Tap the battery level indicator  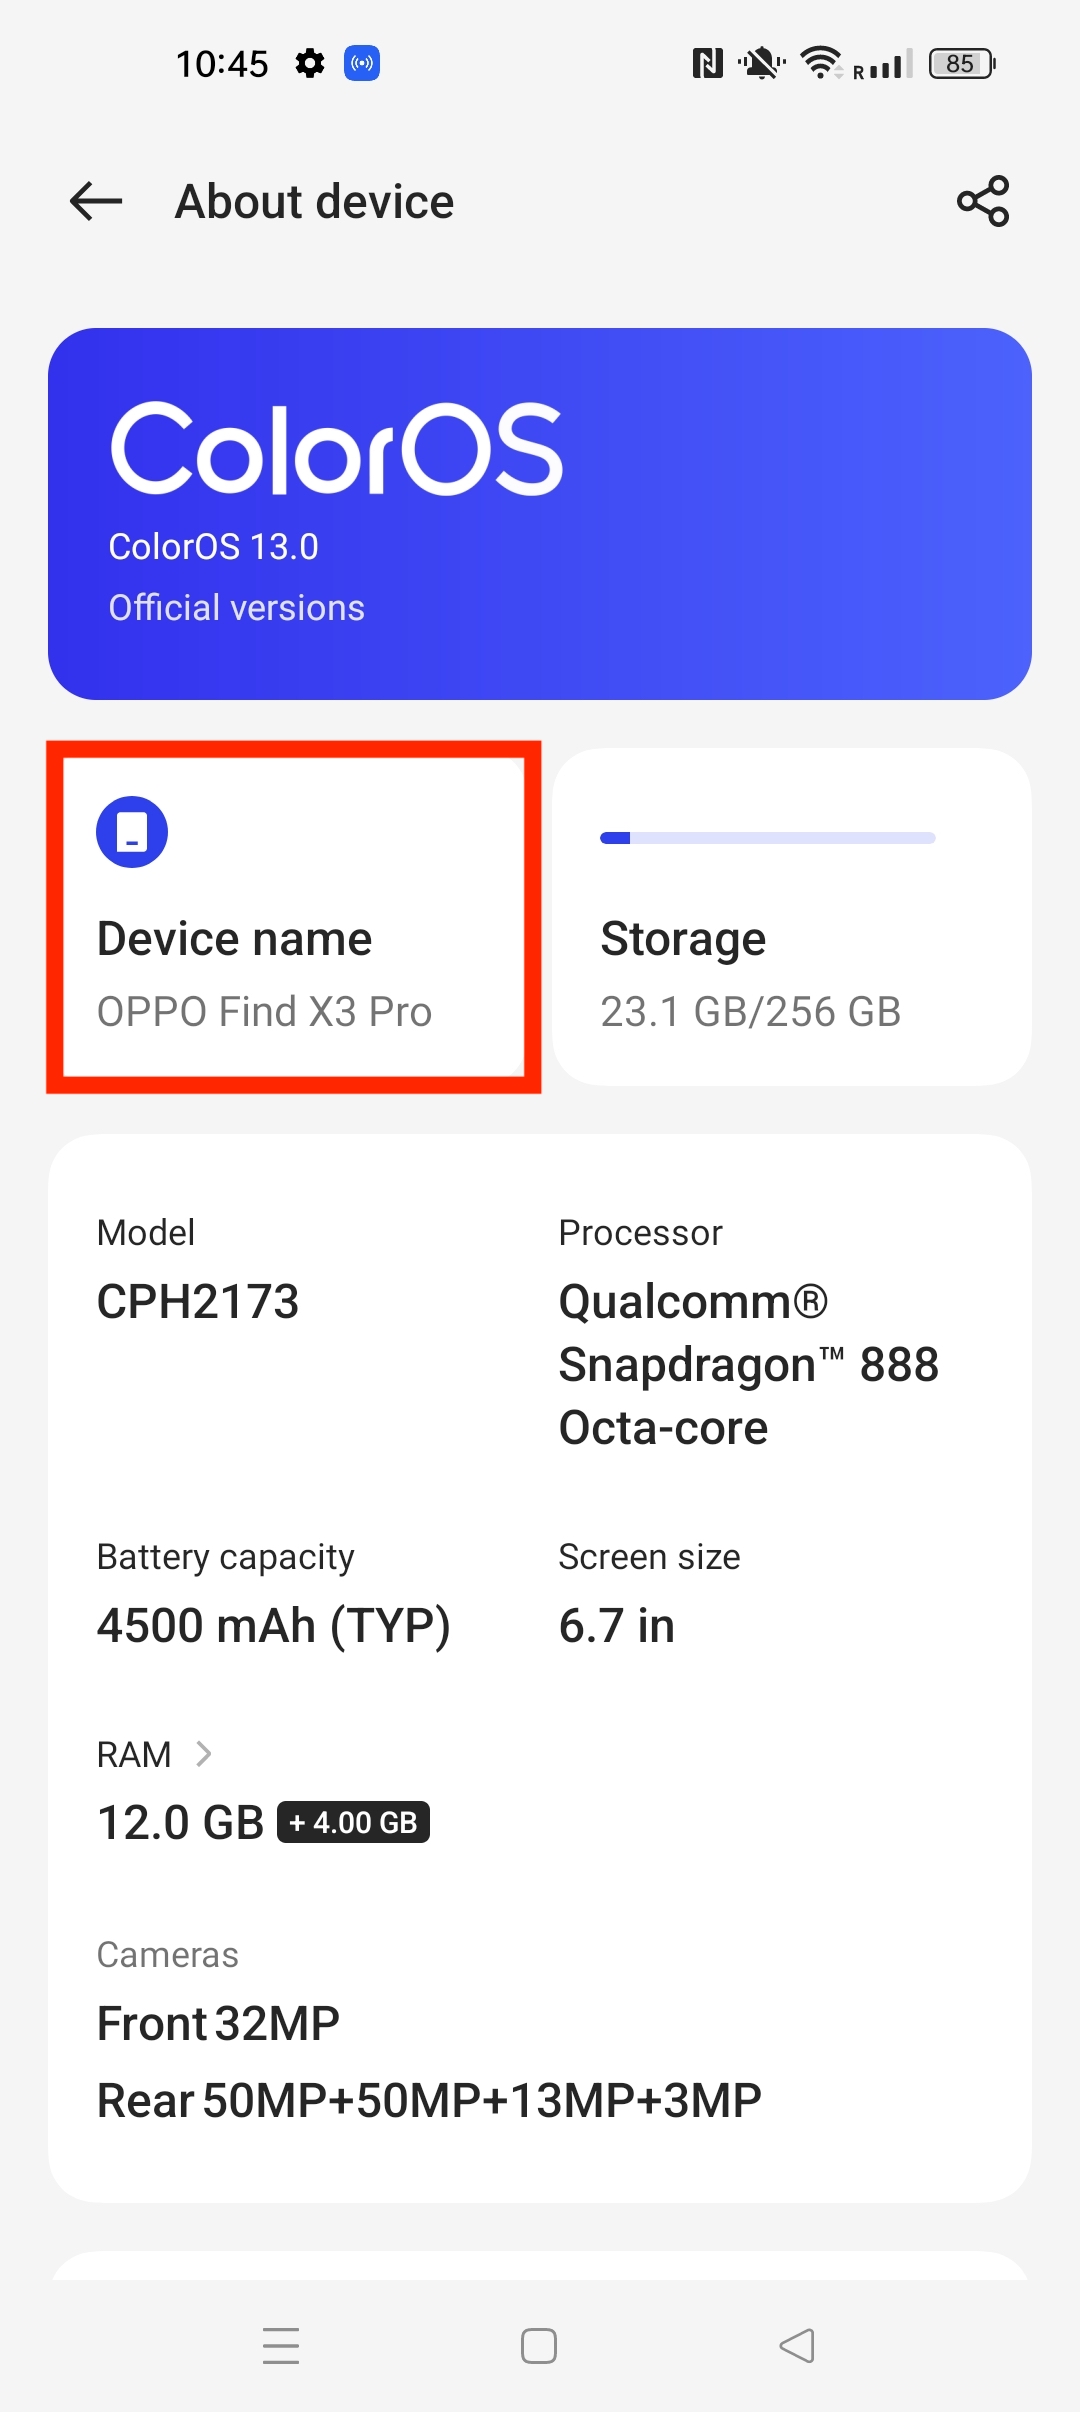pos(961,64)
